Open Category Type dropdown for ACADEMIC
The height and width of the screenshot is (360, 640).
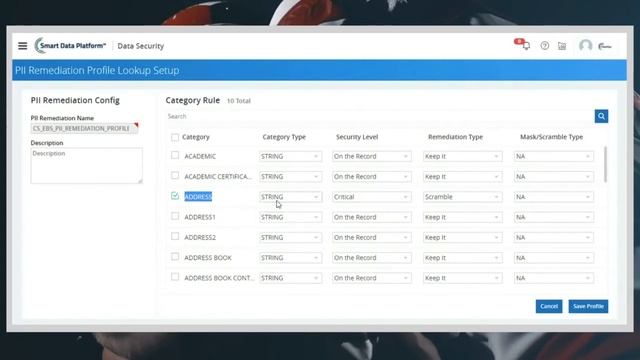point(290,156)
